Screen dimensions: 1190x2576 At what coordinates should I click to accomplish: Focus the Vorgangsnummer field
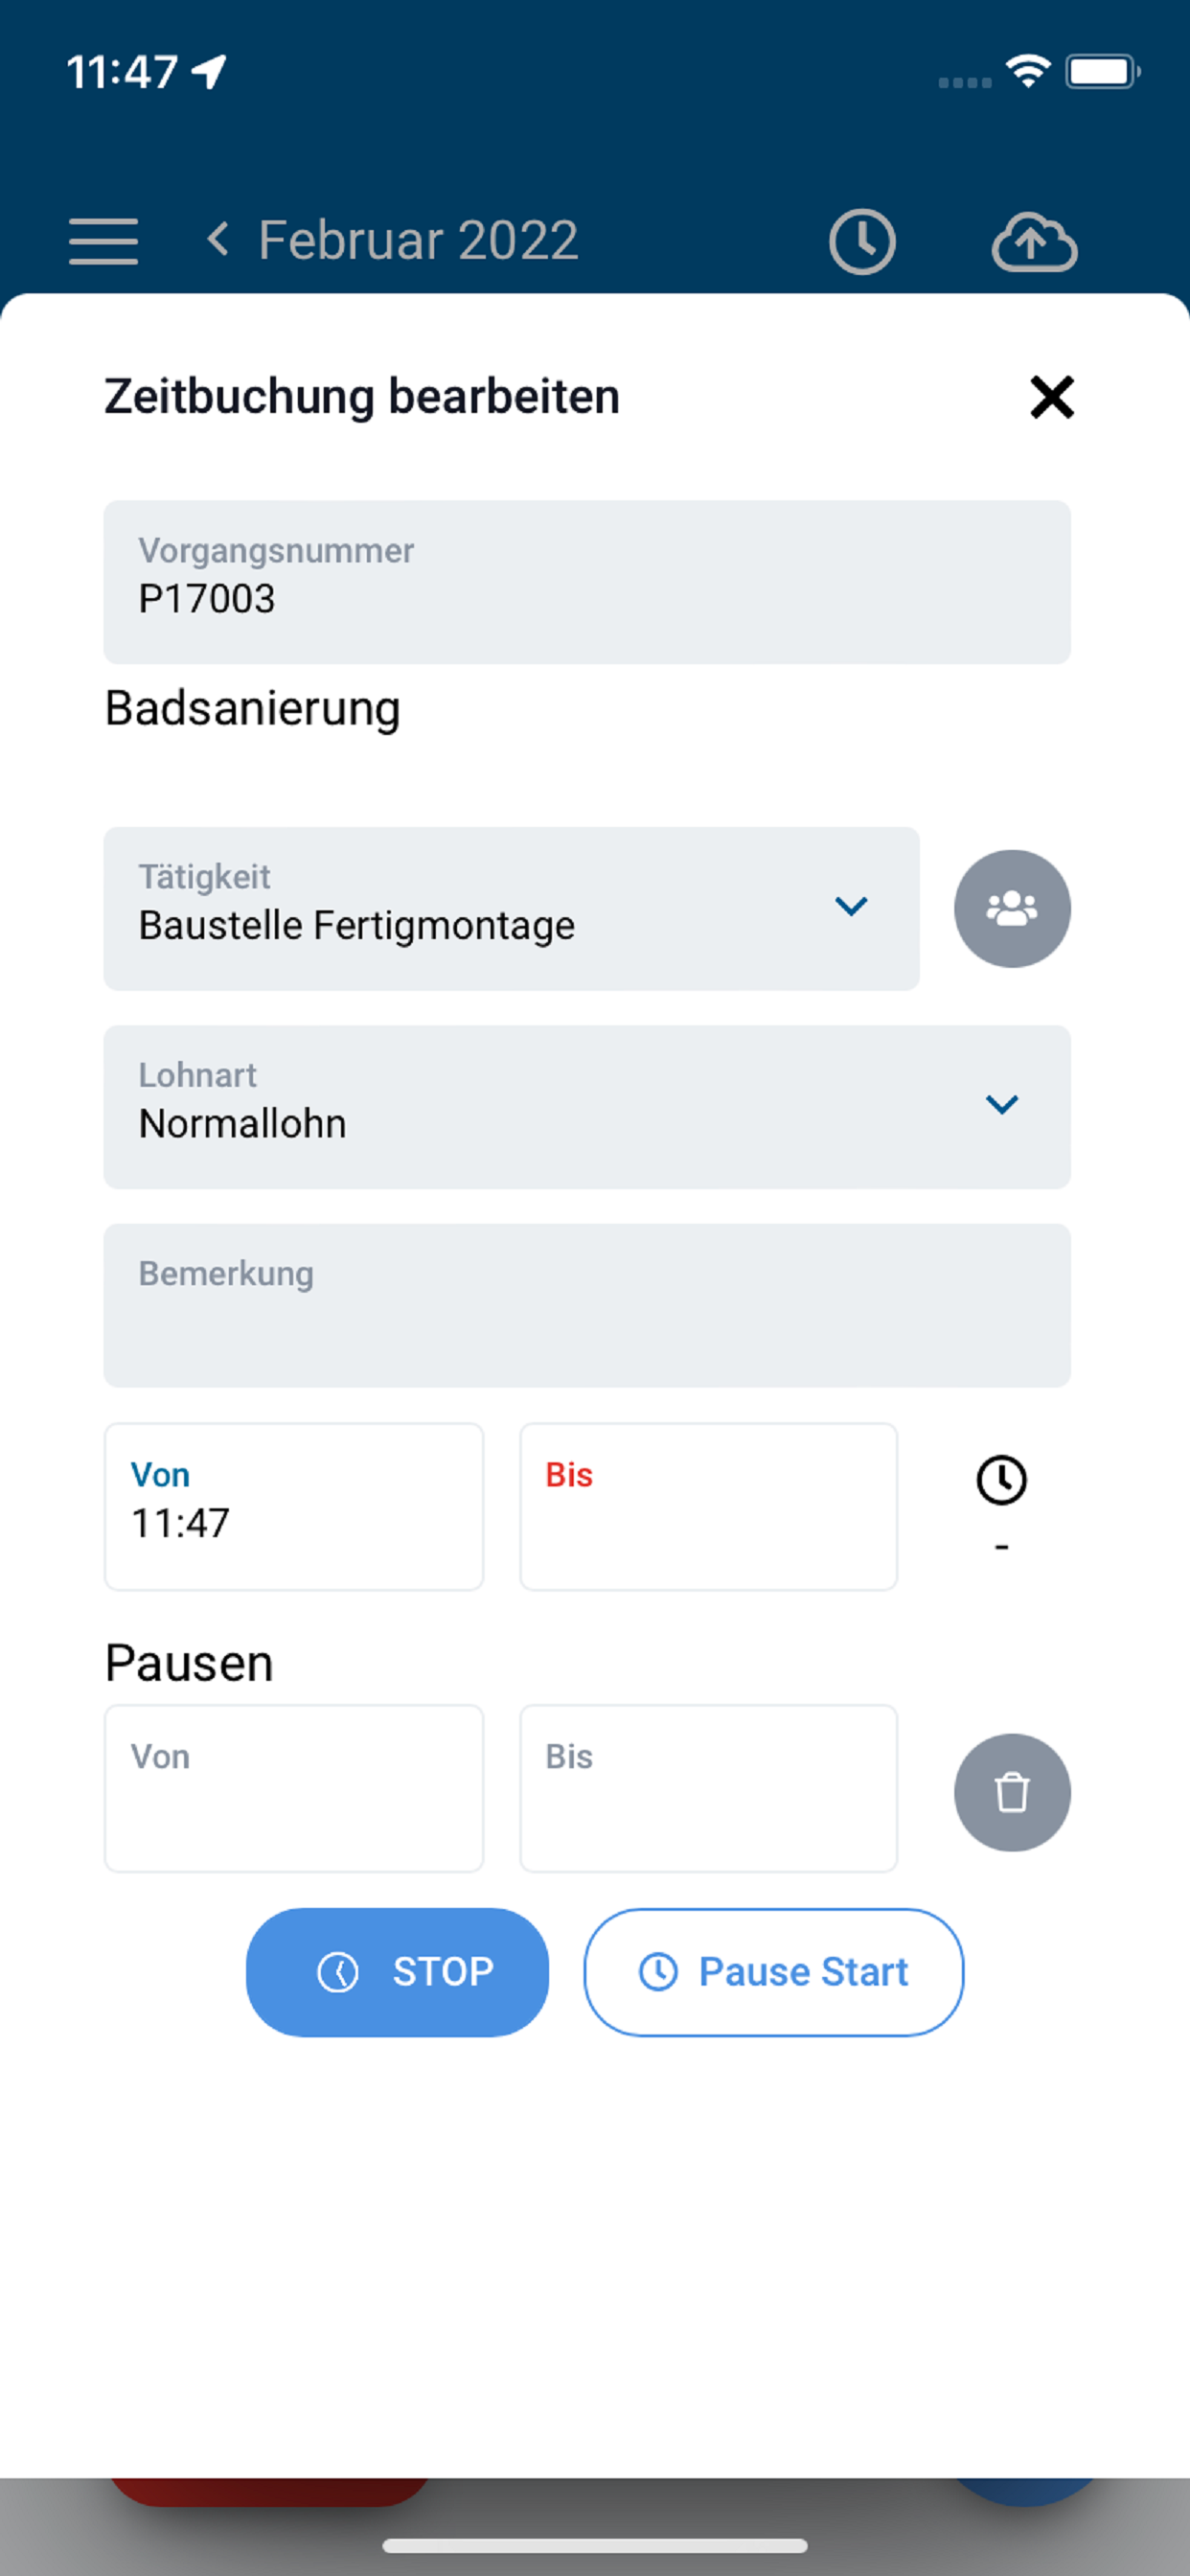click(x=586, y=582)
